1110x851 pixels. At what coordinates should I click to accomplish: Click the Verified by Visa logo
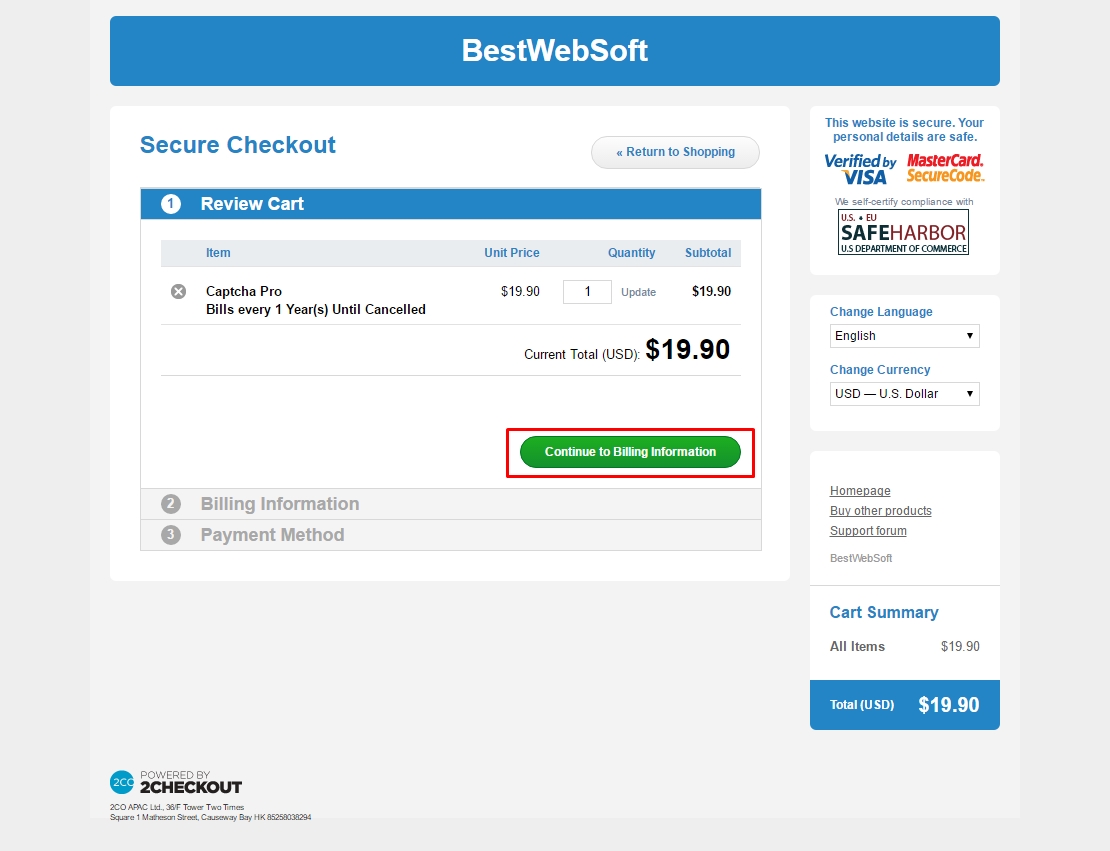click(x=860, y=169)
